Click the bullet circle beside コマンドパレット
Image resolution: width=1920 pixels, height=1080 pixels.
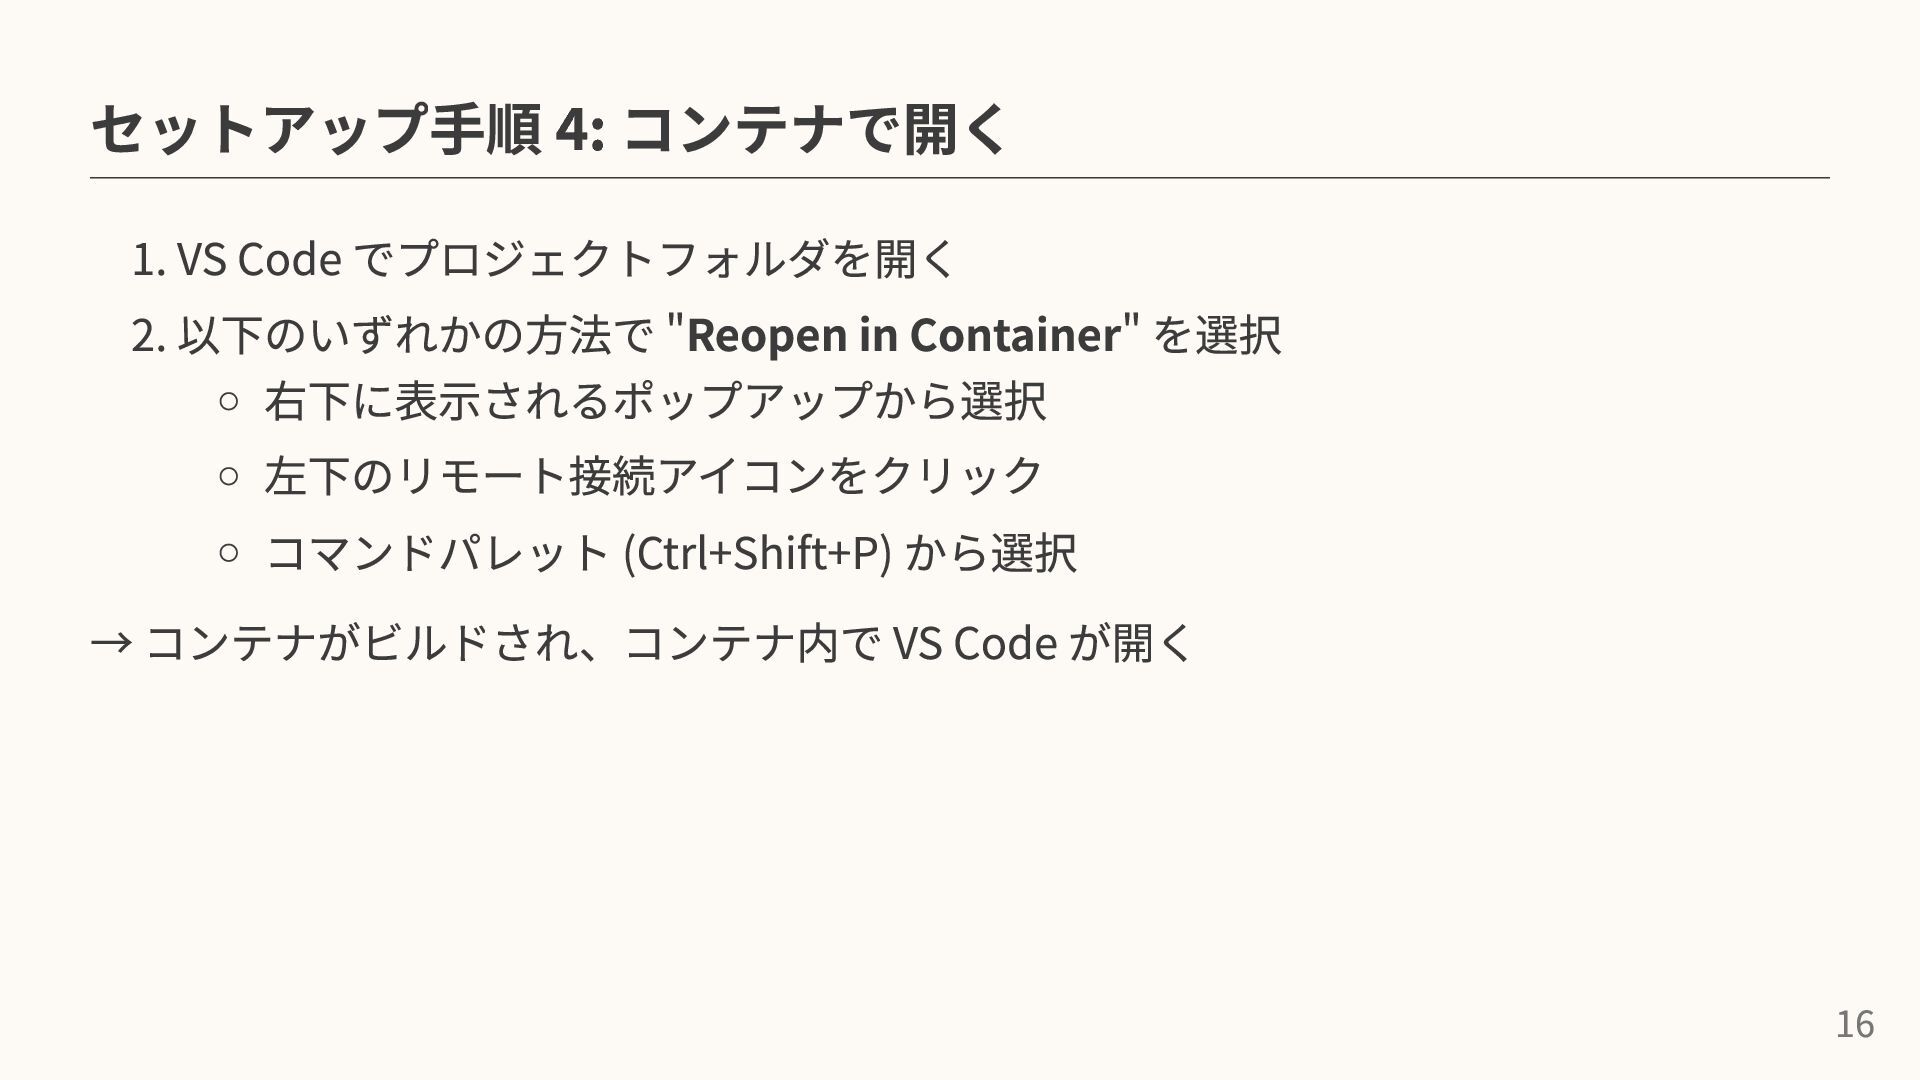(x=228, y=552)
